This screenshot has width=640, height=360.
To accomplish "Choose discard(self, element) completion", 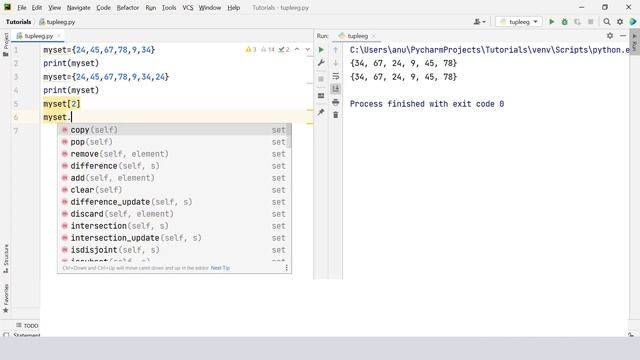I will coord(173,214).
